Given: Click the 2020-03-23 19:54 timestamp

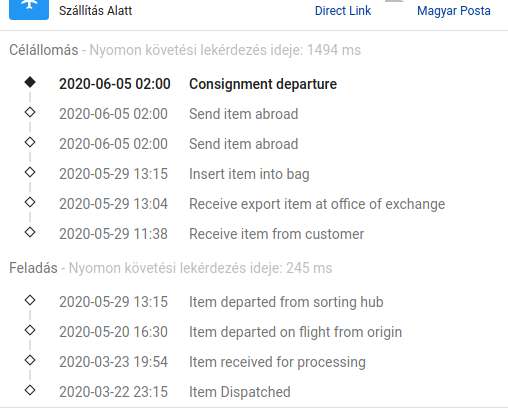Looking at the screenshot, I should (113, 362).
